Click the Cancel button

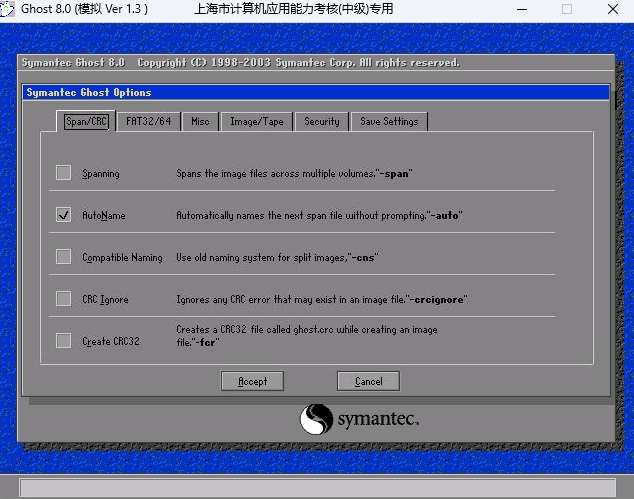tap(368, 381)
